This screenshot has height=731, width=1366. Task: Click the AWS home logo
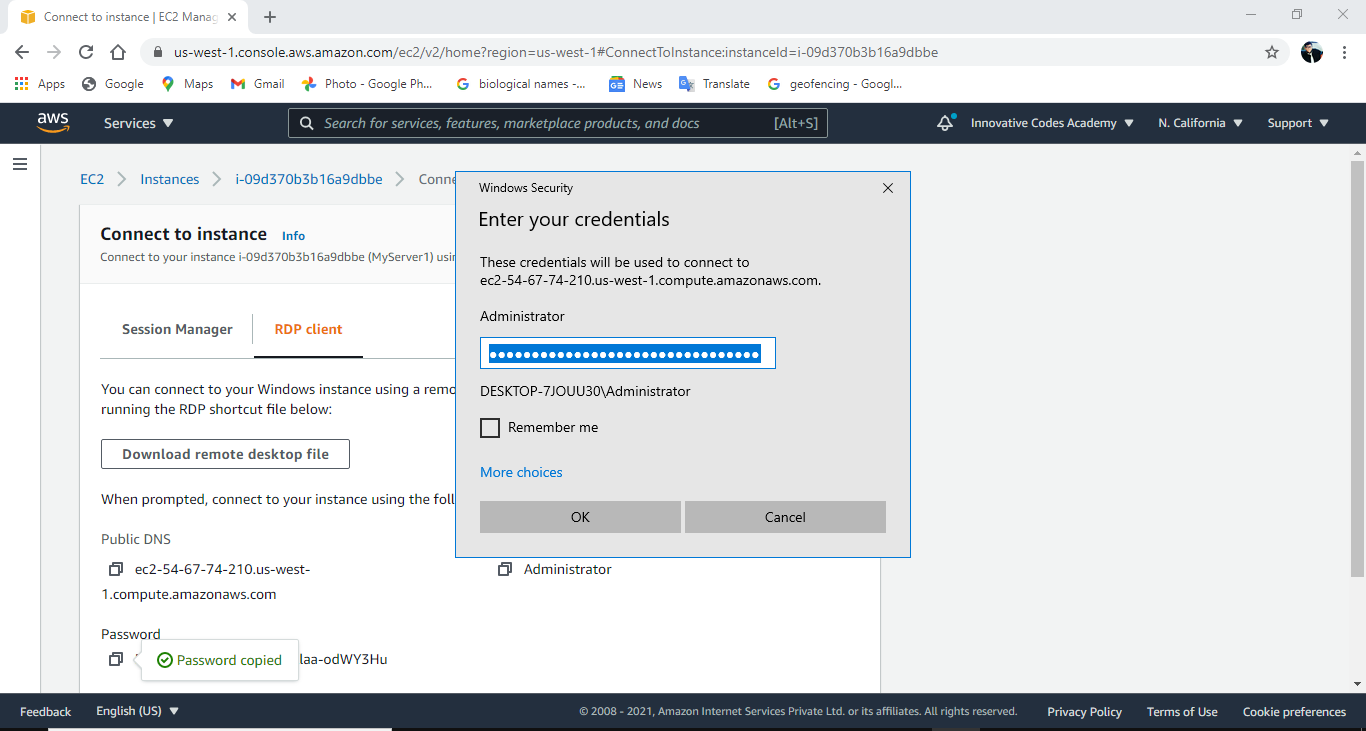point(53,122)
